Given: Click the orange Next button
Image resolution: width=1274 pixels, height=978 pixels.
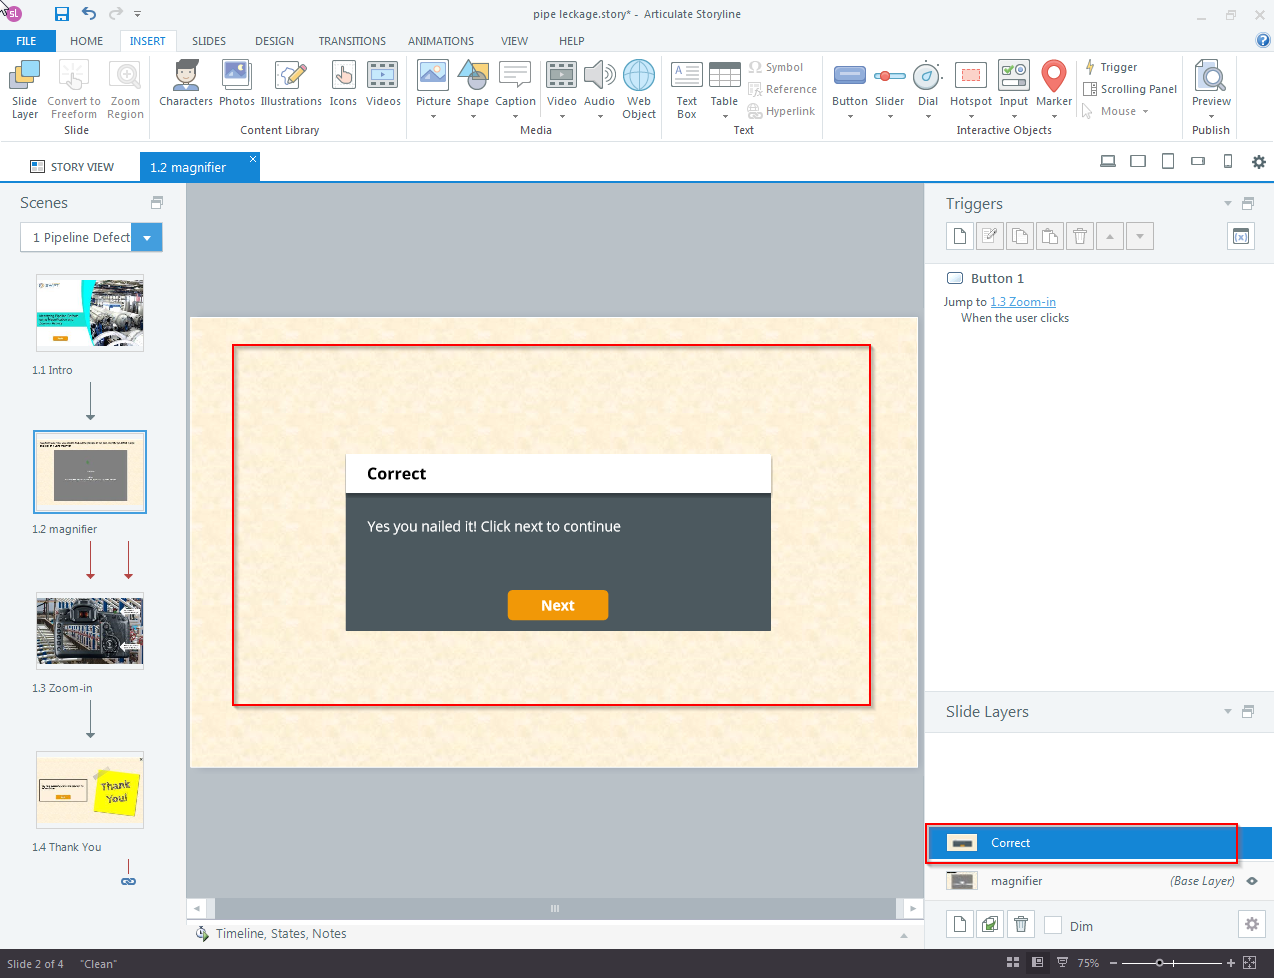Looking at the screenshot, I should click(557, 605).
